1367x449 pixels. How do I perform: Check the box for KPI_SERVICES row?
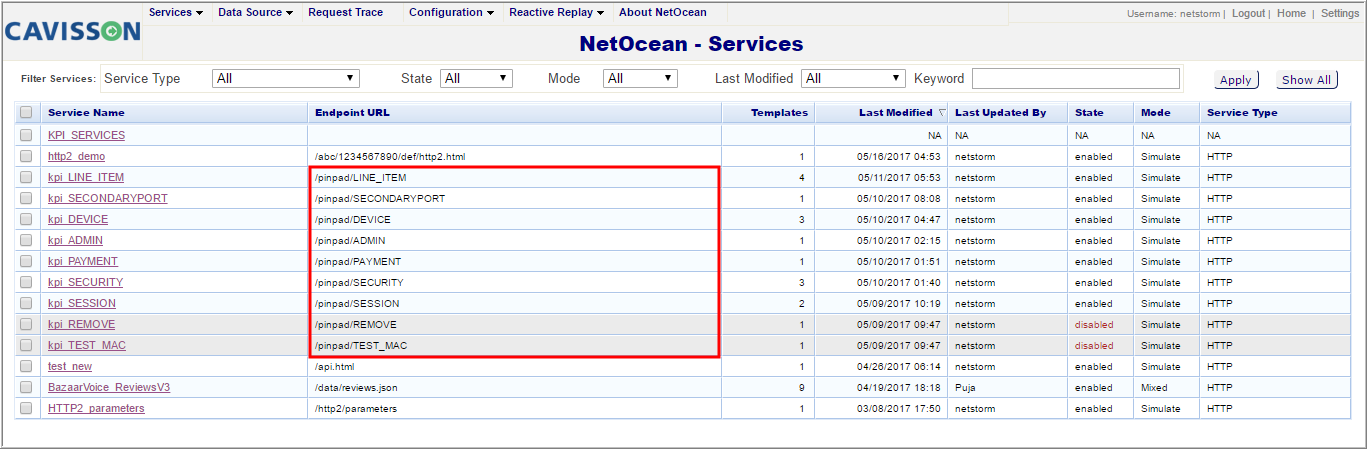[26, 135]
